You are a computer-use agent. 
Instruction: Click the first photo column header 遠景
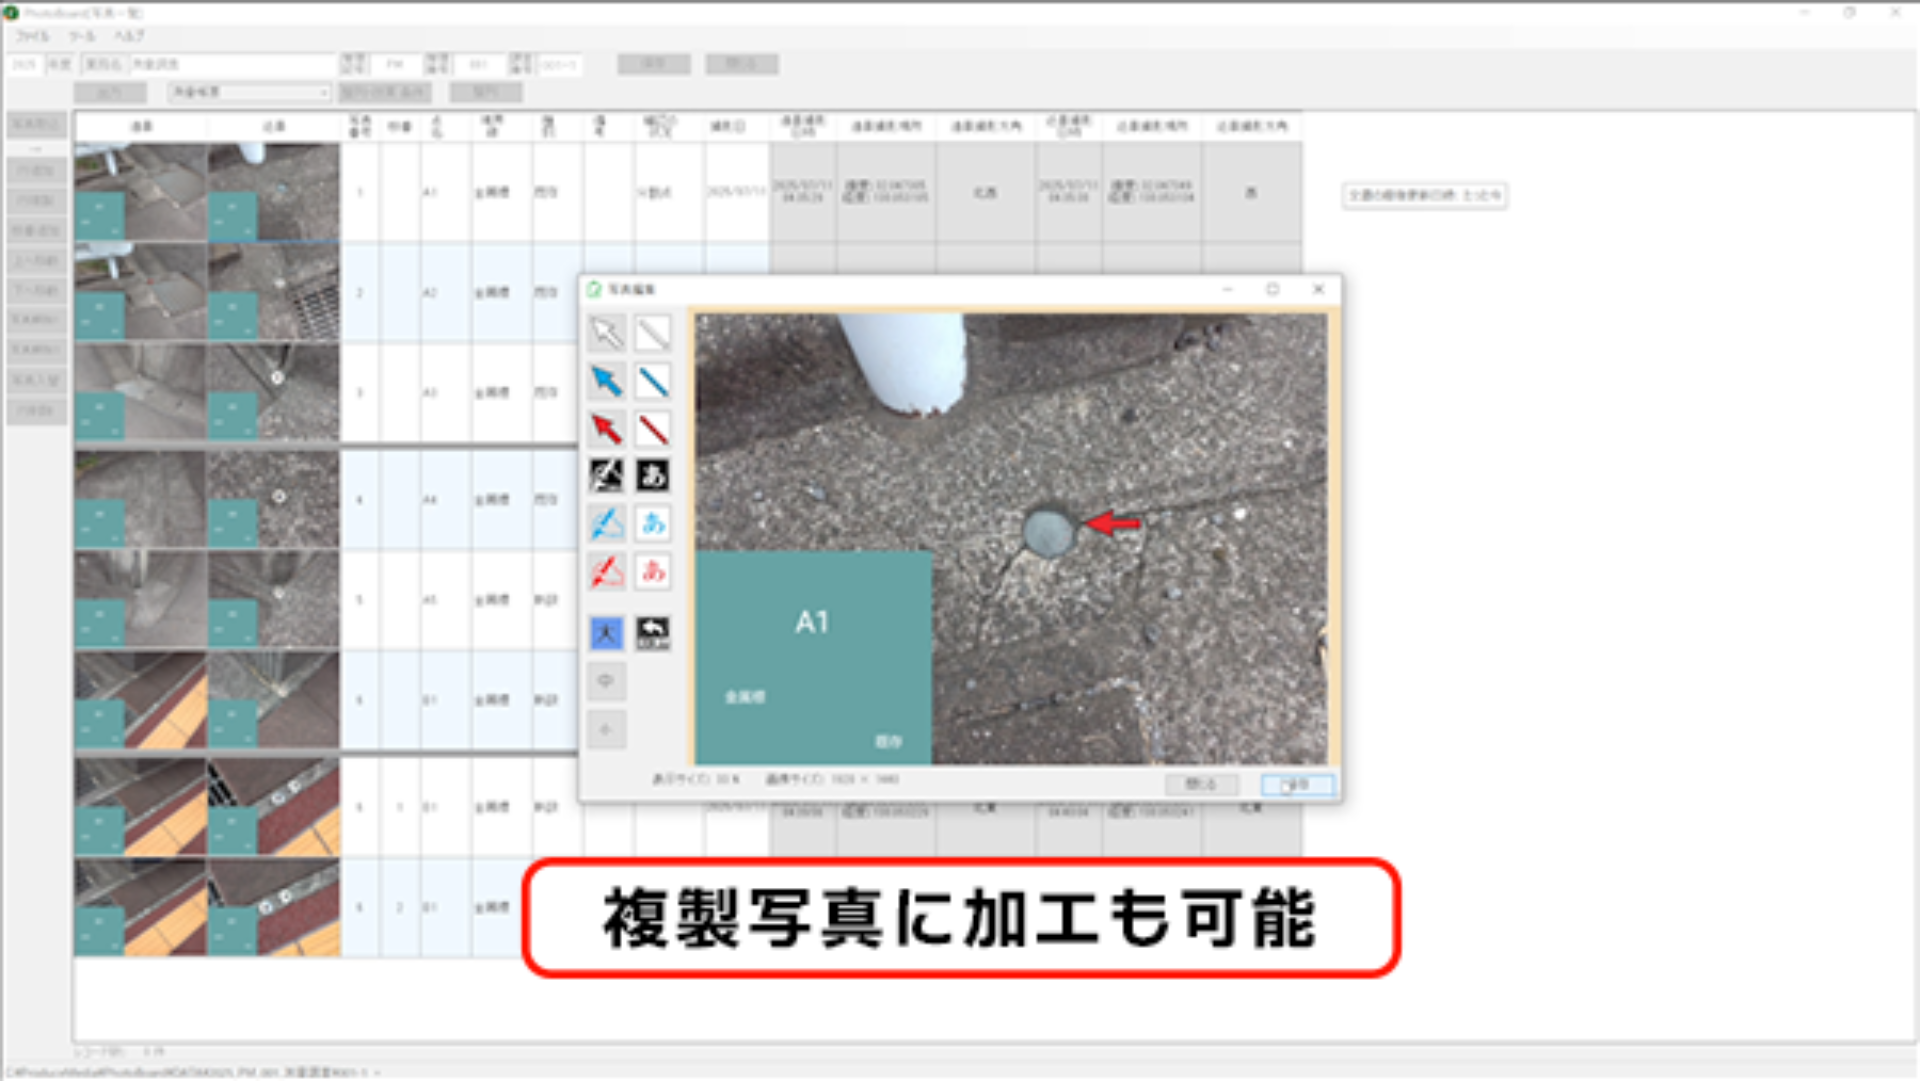141,126
